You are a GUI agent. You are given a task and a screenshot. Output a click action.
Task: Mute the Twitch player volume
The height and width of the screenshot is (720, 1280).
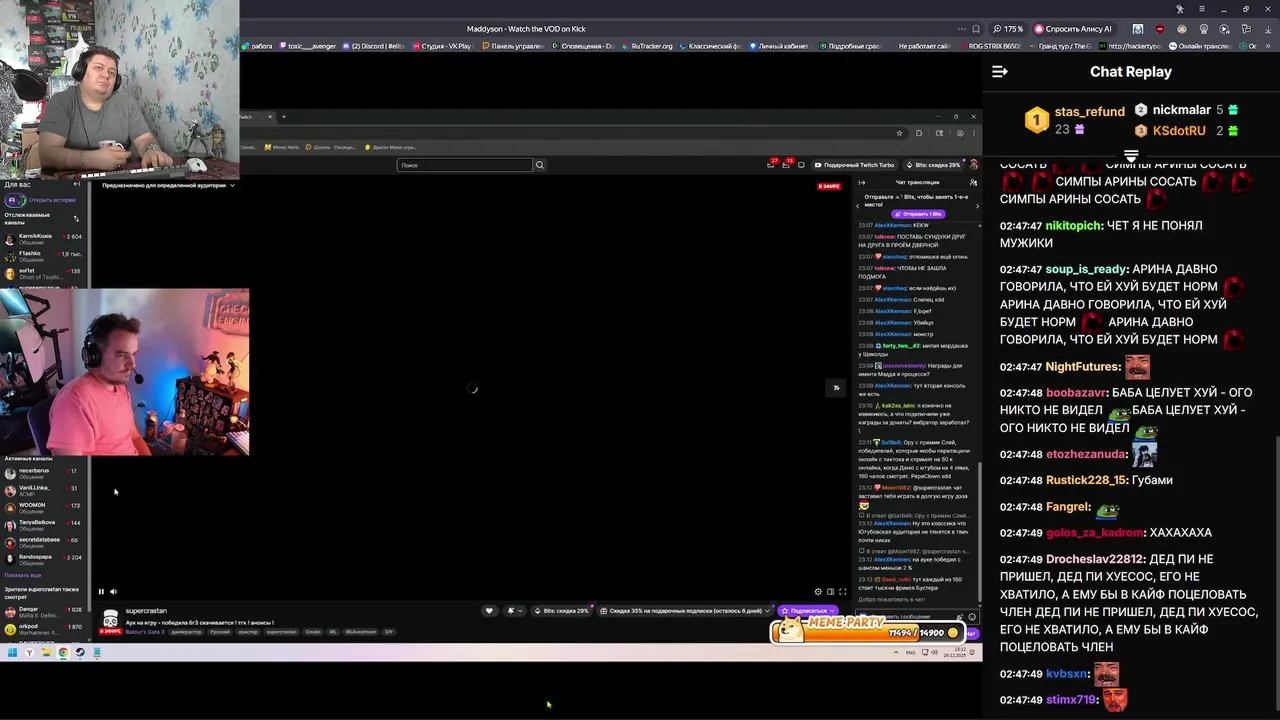click(112, 592)
